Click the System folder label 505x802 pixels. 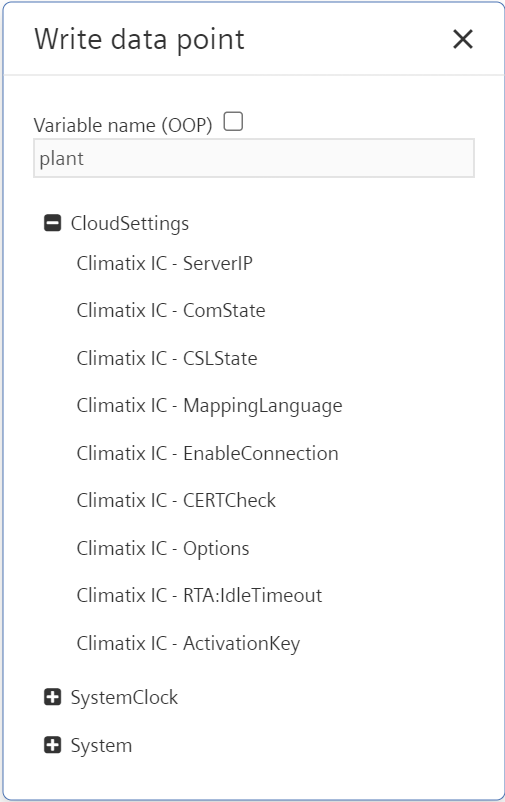pyautogui.click(x=101, y=746)
